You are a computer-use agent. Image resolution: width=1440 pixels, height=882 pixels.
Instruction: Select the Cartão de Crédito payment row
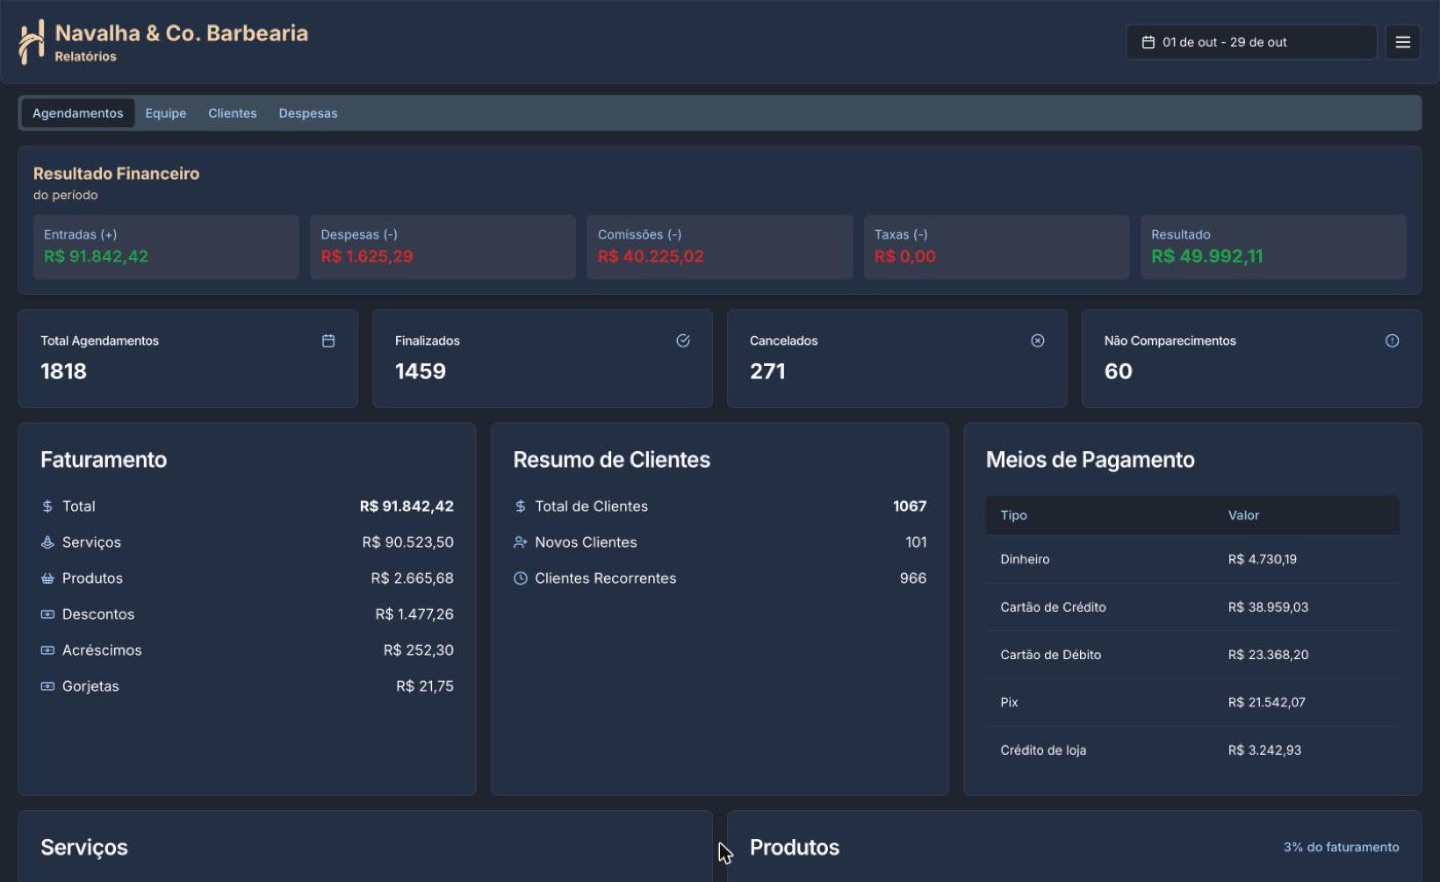click(x=1193, y=607)
